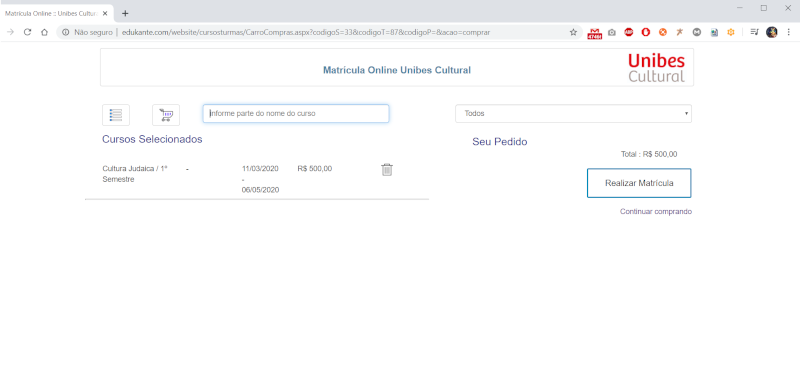Click the Realizar Matrícula button
800x373 pixels.
click(x=639, y=183)
